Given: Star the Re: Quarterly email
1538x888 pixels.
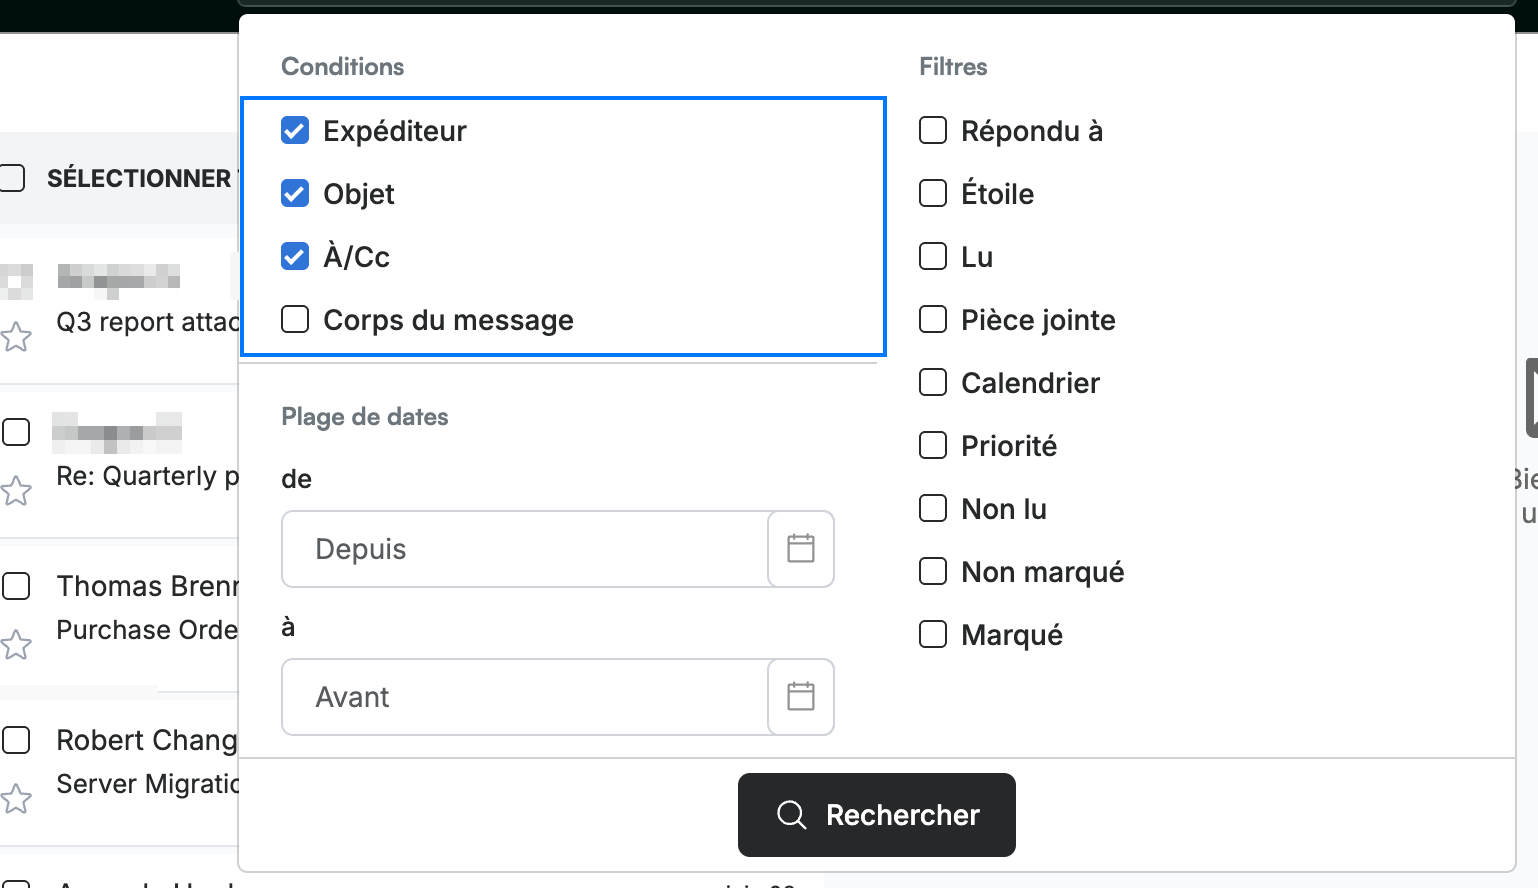Looking at the screenshot, I should pyautogui.click(x=16, y=491).
